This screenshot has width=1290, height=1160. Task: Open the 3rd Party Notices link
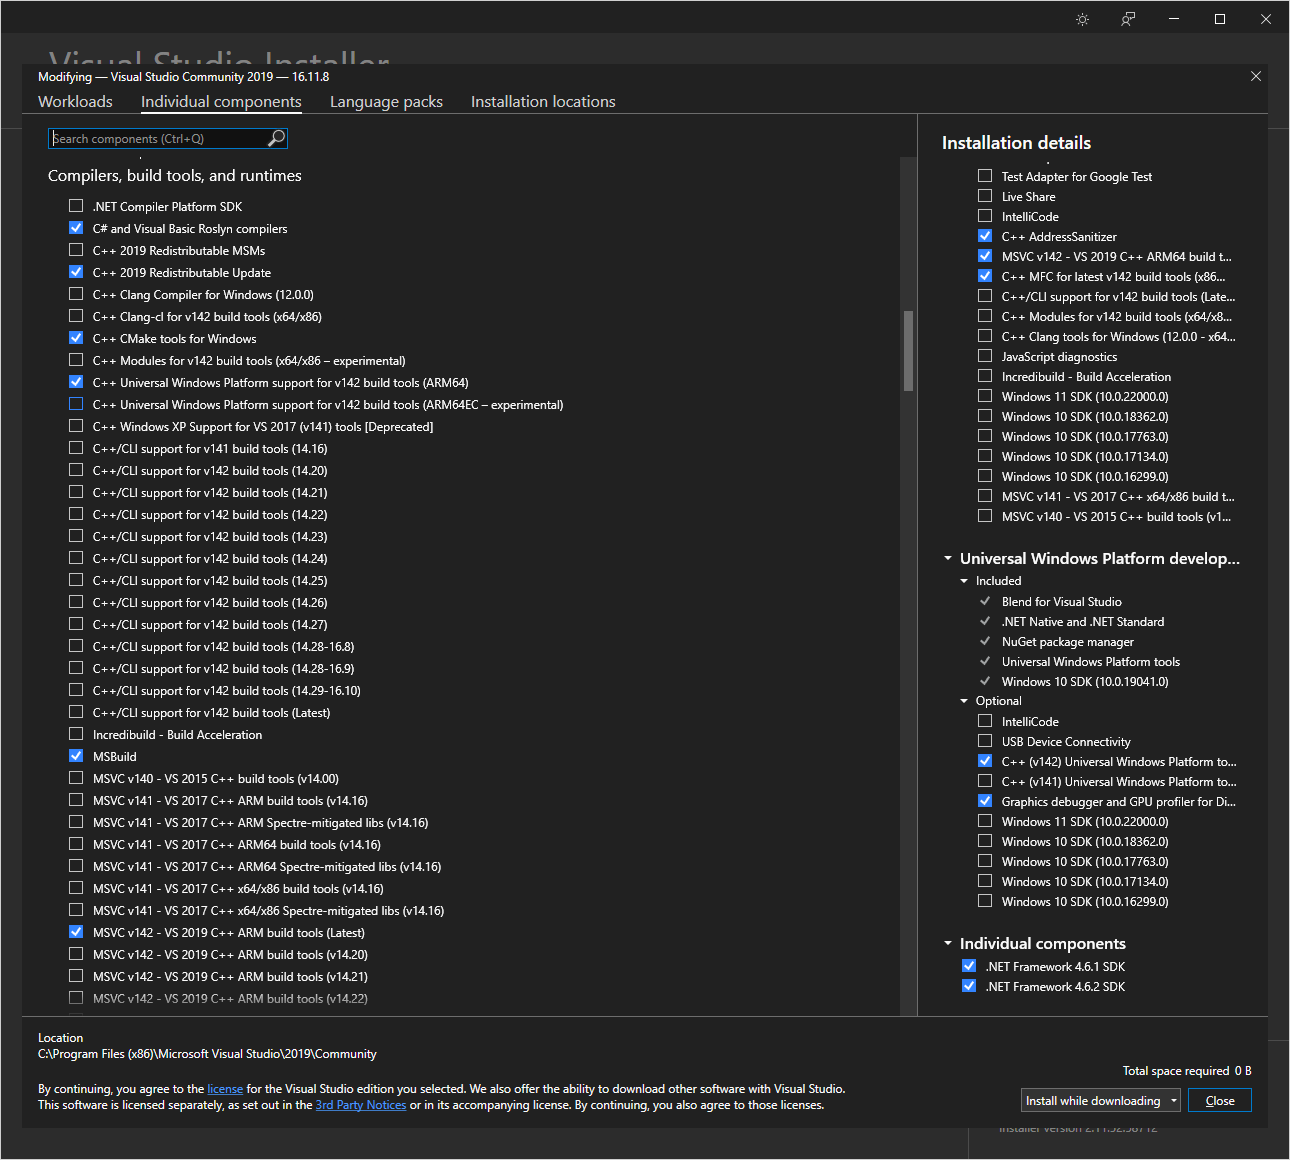(x=361, y=1105)
